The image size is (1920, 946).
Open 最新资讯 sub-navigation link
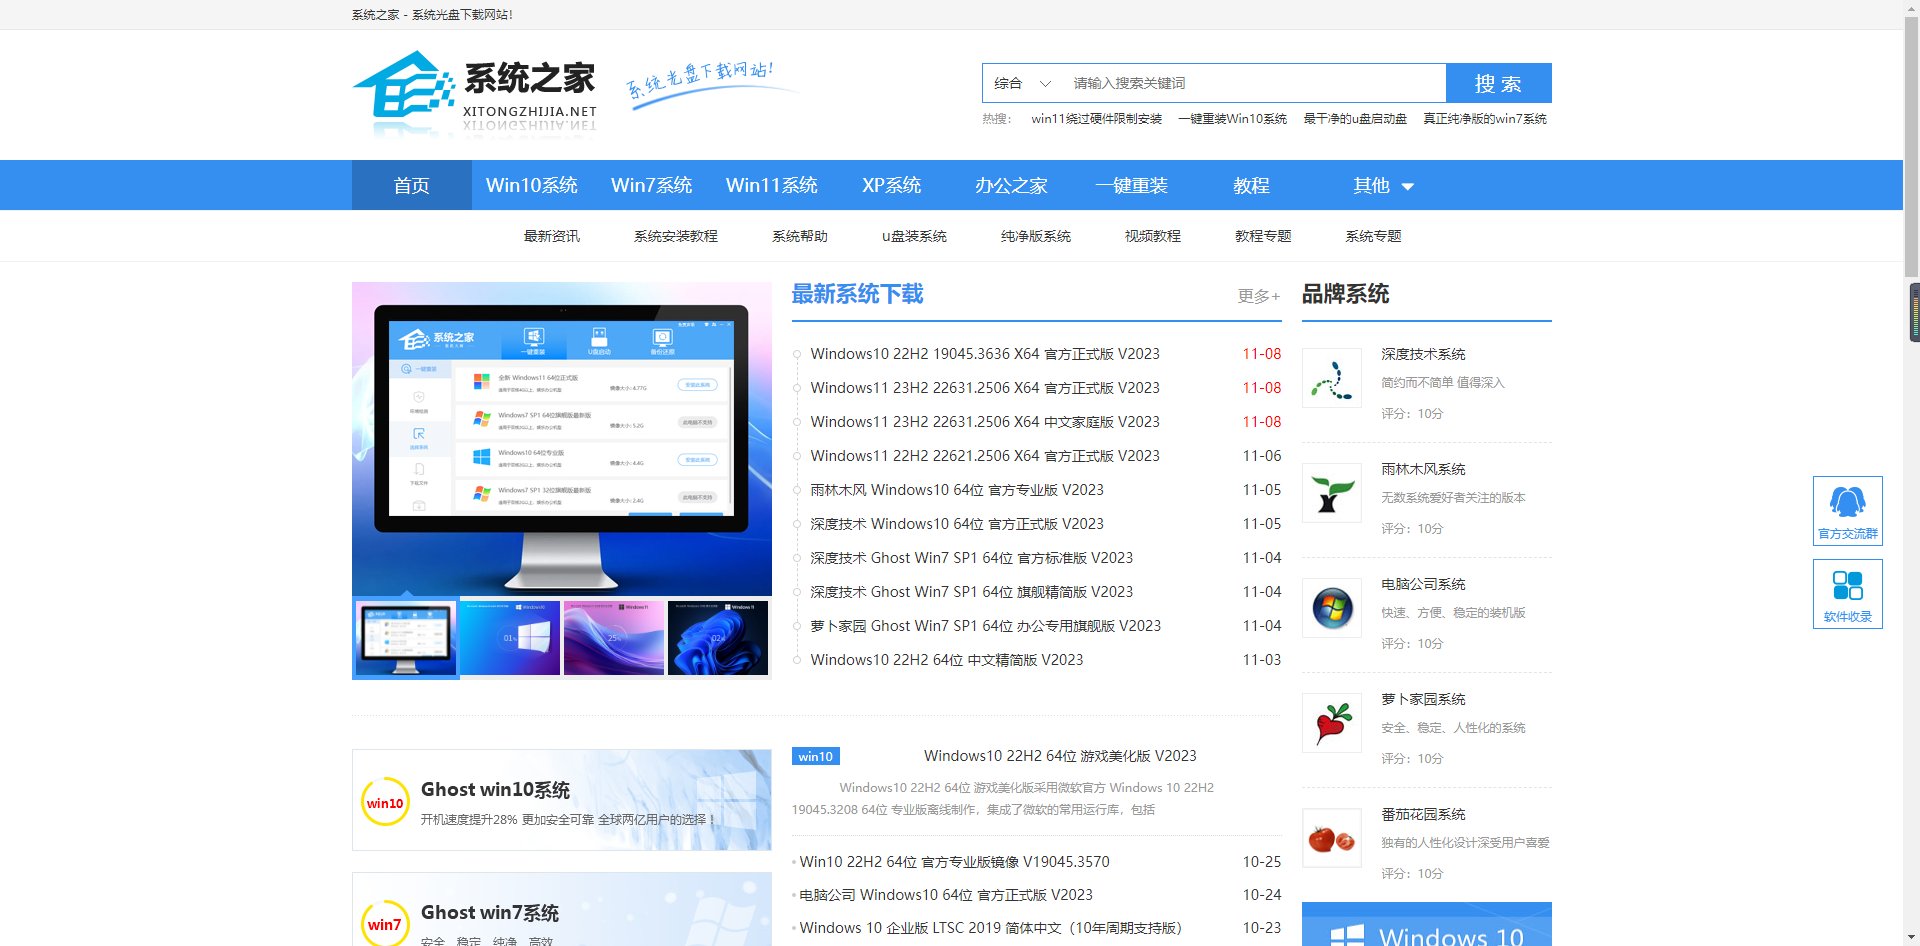(x=552, y=236)
